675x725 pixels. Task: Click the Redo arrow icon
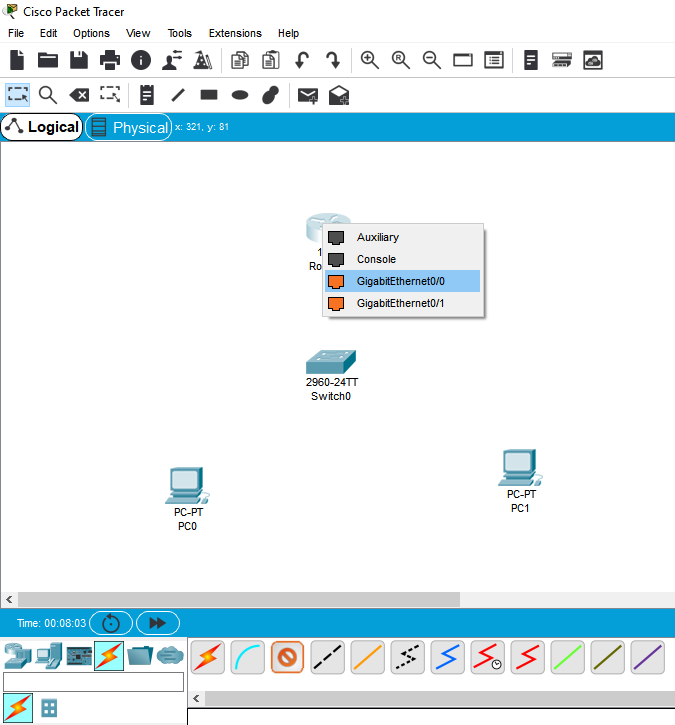(x=333, y=60)
